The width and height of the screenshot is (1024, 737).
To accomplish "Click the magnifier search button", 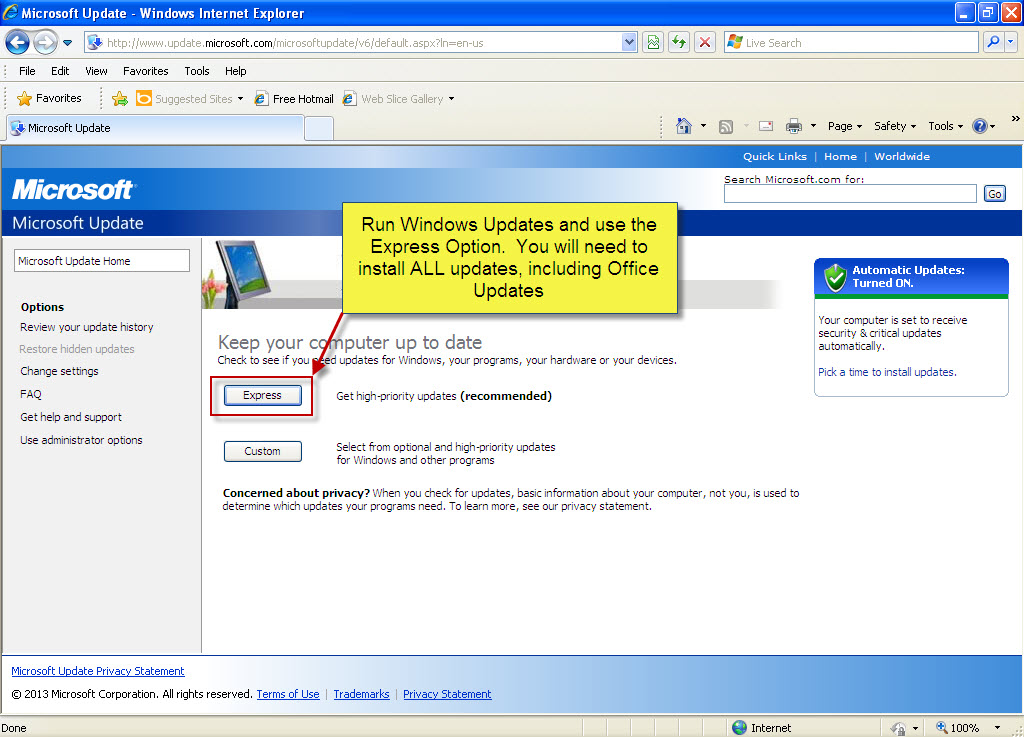I will (x=993, y=42).
